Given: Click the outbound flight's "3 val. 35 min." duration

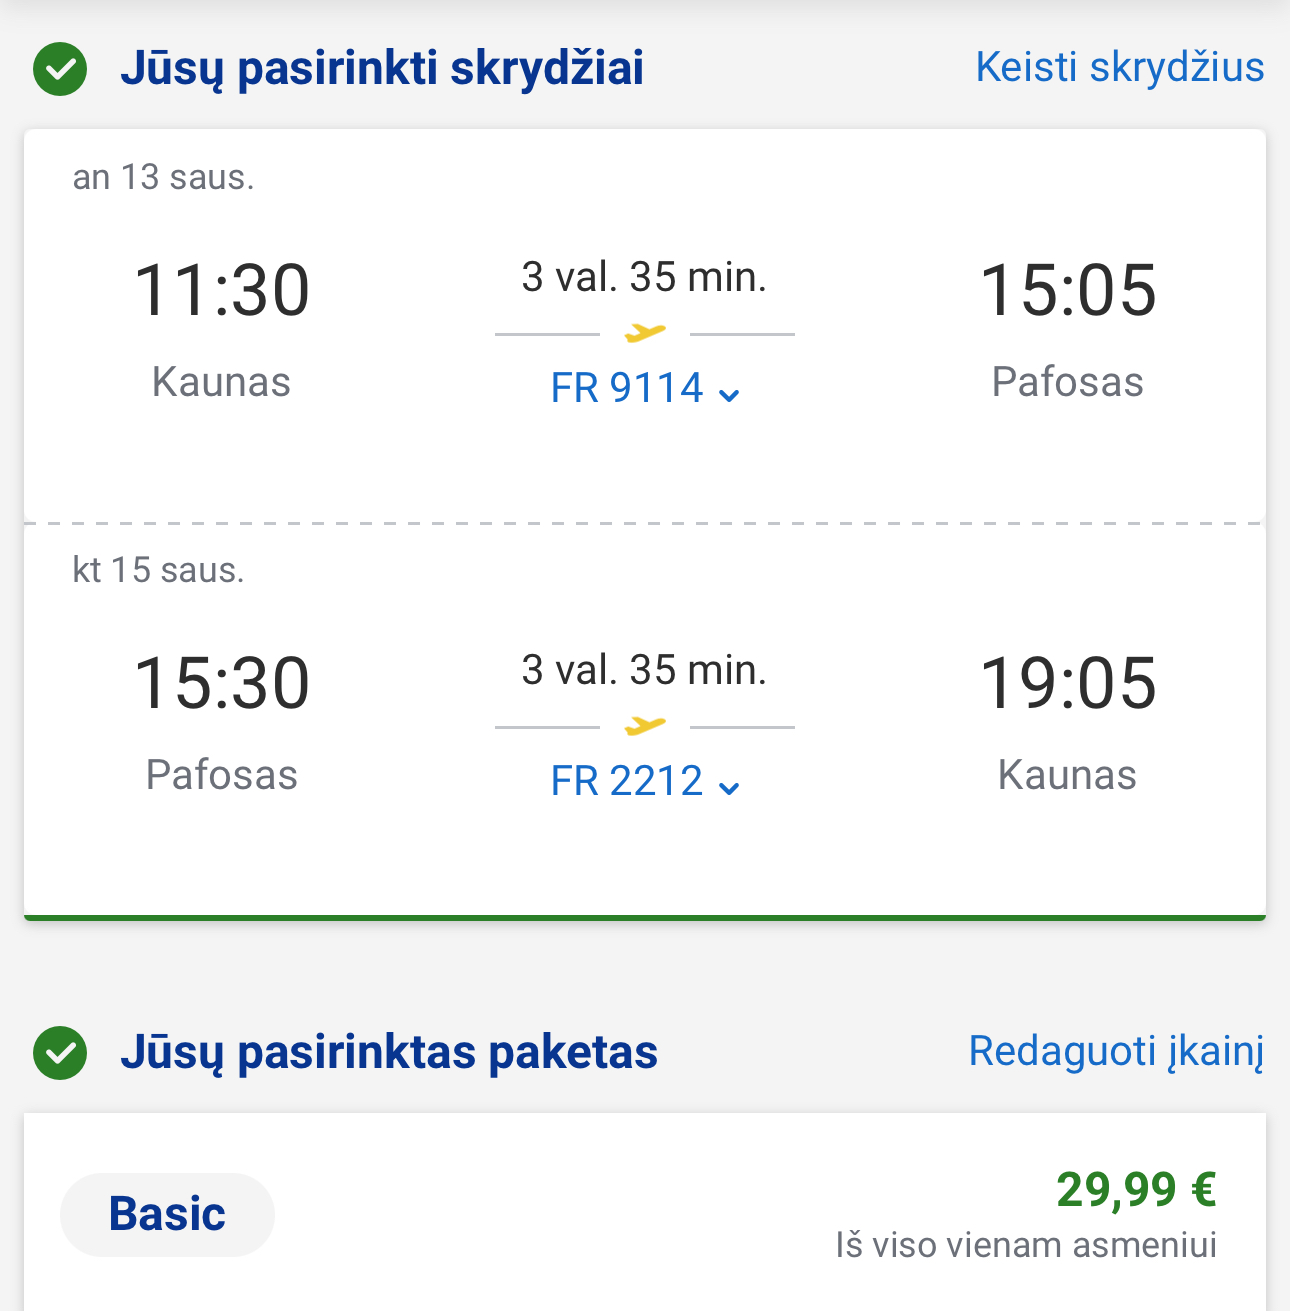Looking at the screenshot, I should (x=644, y=277).
